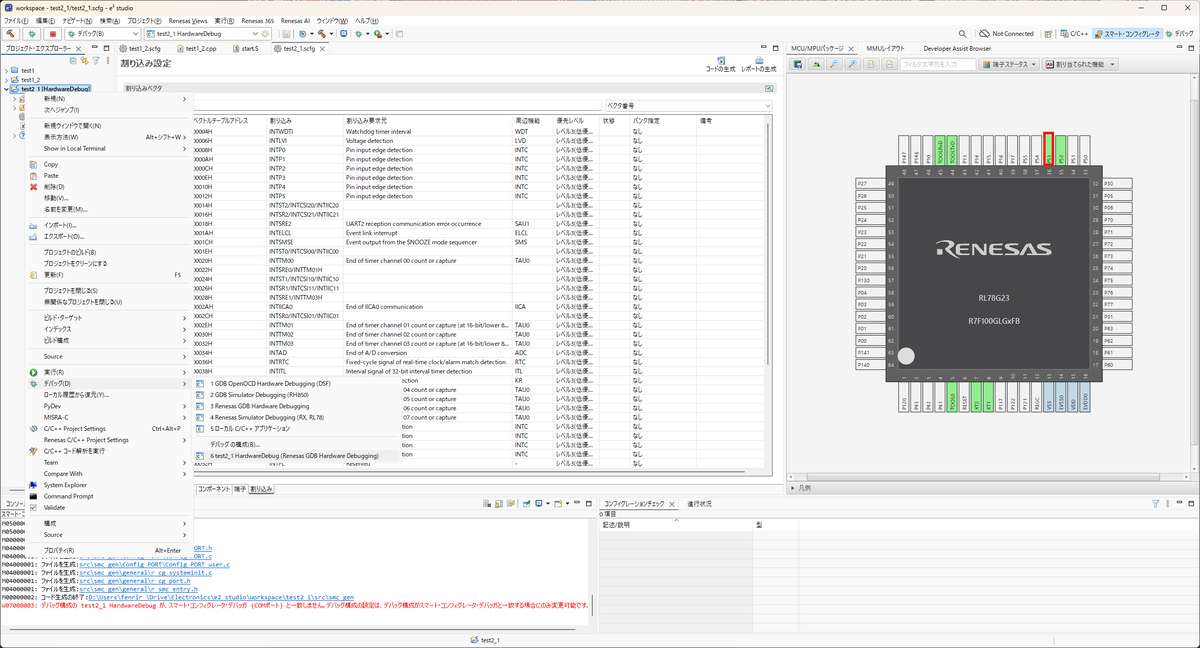Click the build hammer icon in main toolbar
1200x648 pixels.
tap(11, 33)
